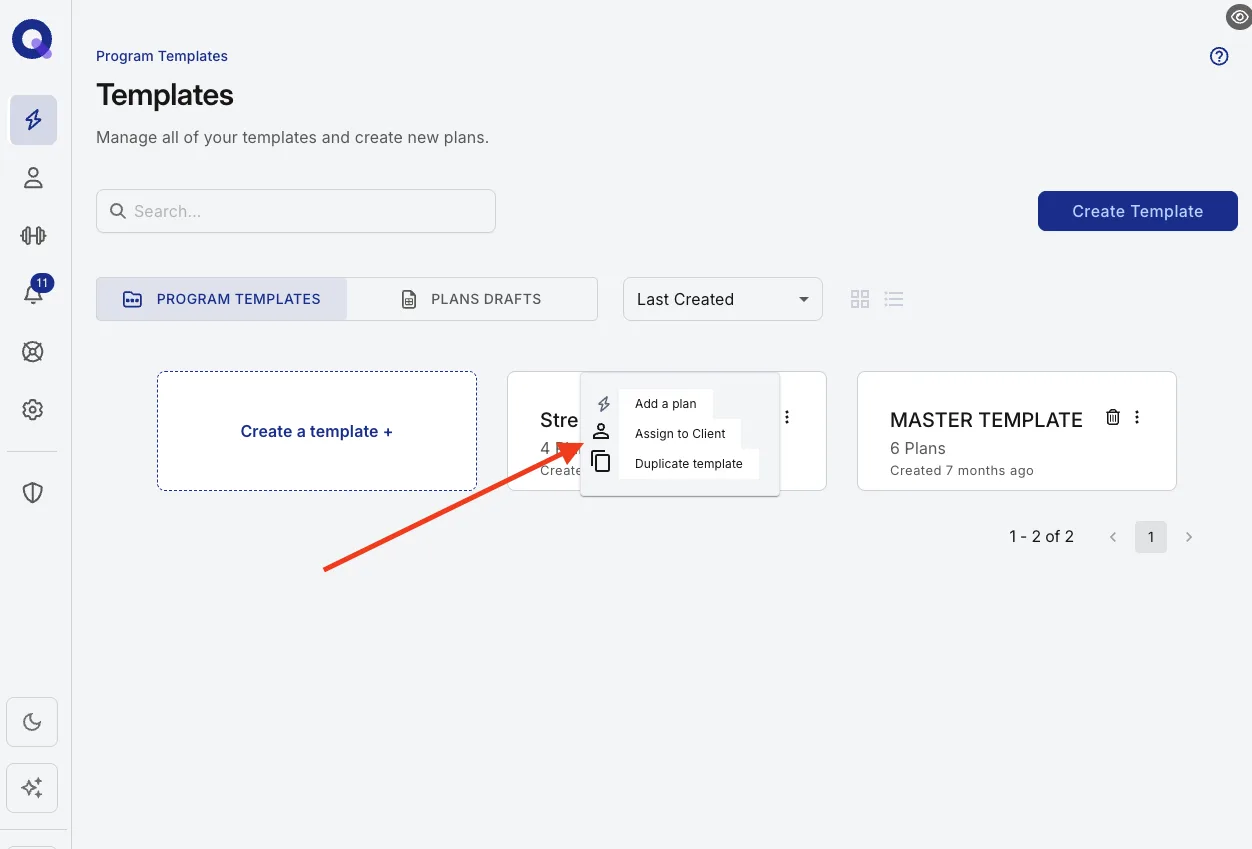Delete the MASTER TEMPLATE with the trash icon
Screen dimensions: 1252x849
click(x=1112, y=417)
